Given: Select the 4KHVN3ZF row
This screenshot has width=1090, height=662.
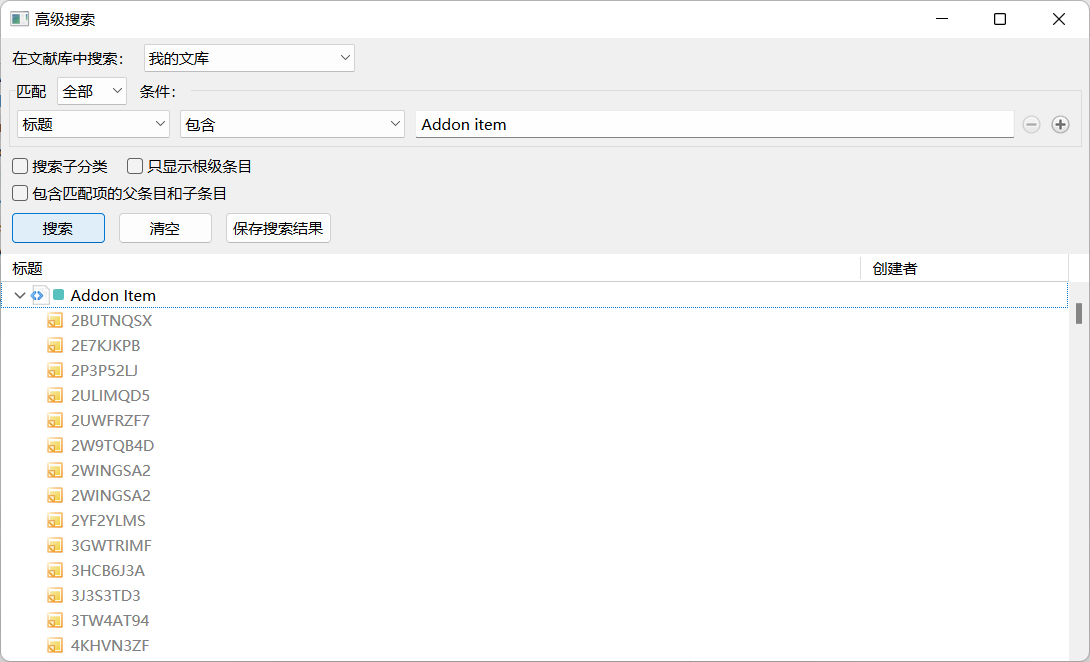Looking at the screenshot, I should coord(534,646).
